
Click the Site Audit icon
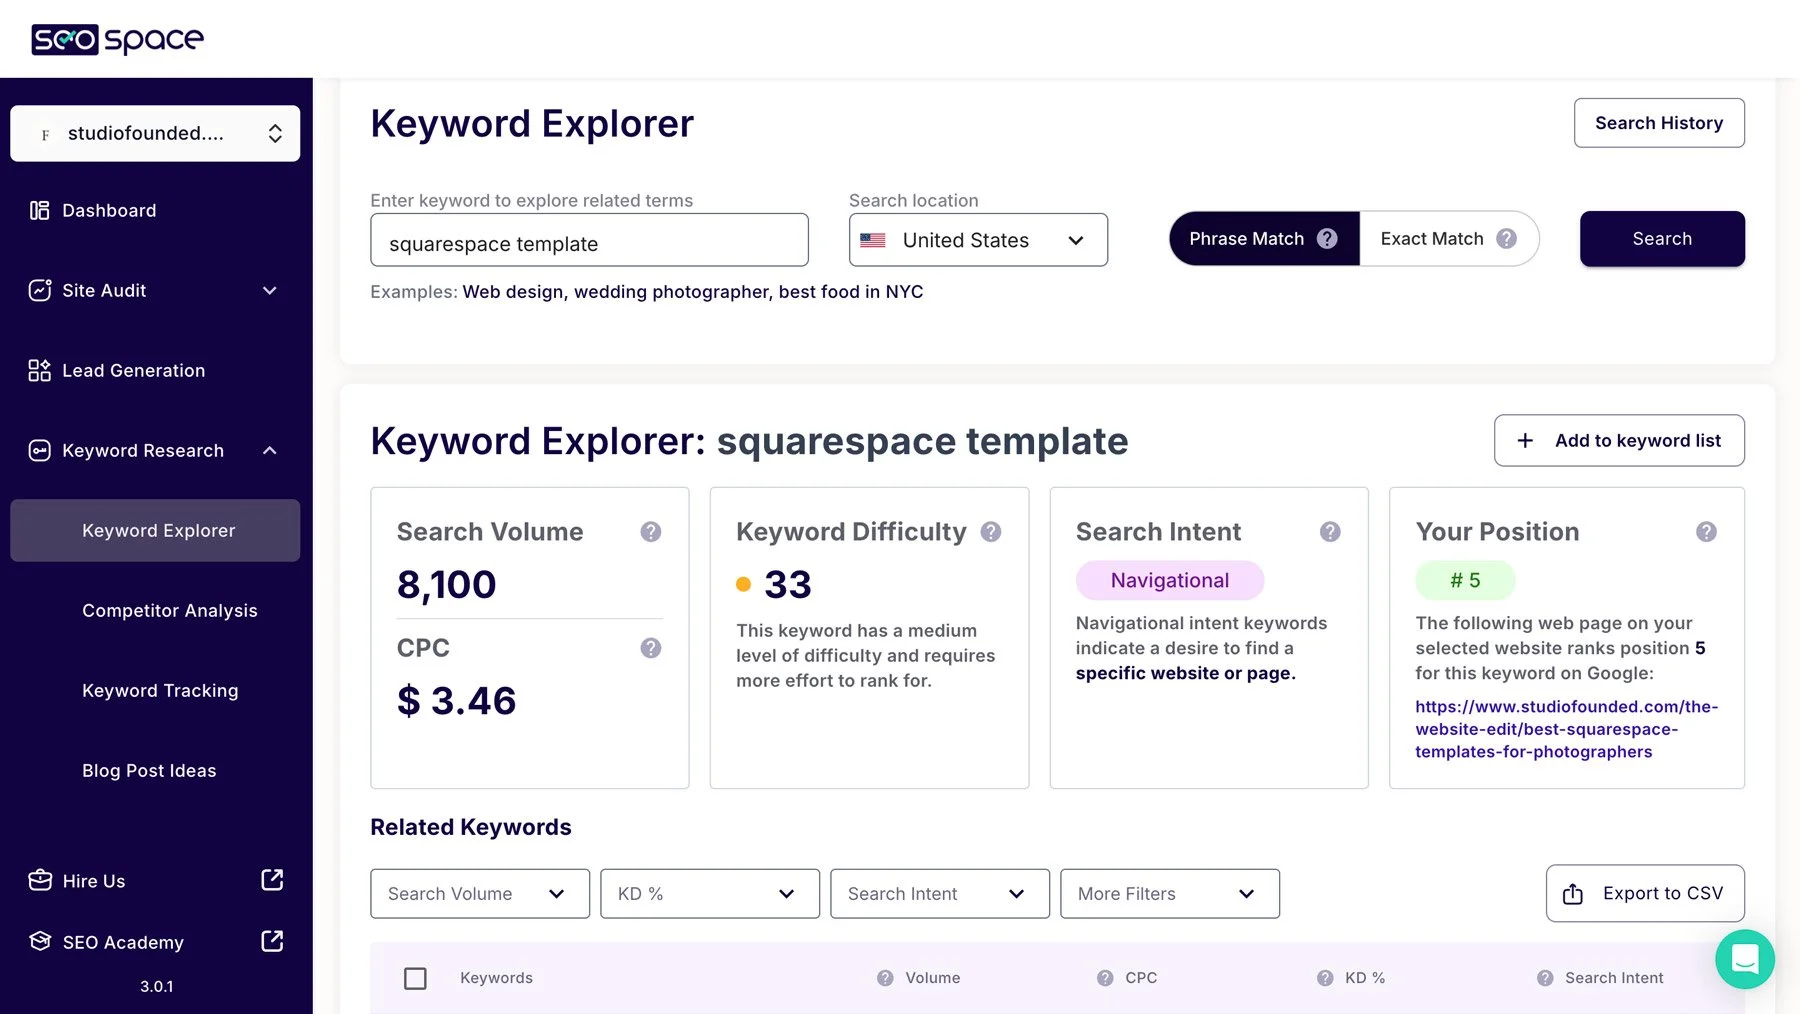point(39,290)
